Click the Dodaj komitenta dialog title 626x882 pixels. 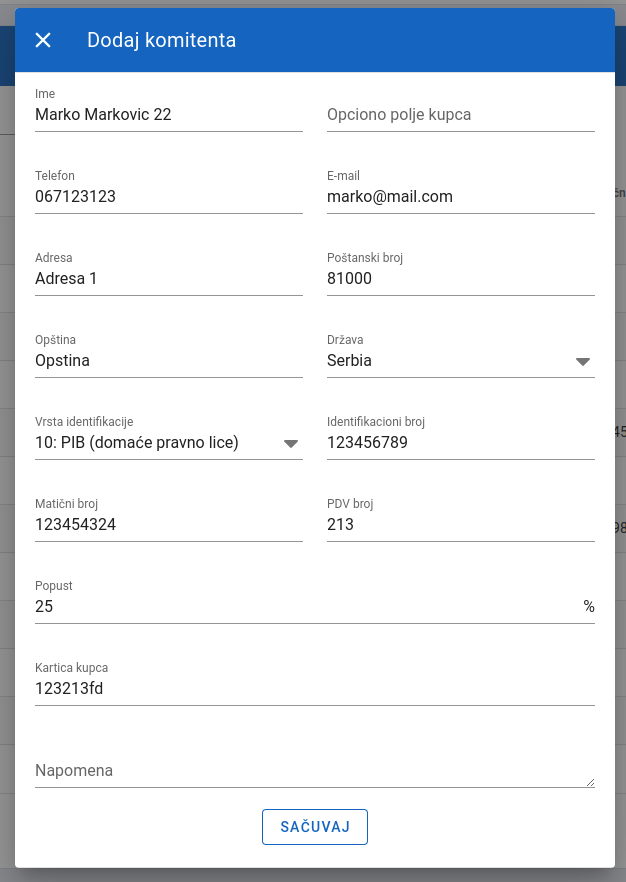click(161, 40)
